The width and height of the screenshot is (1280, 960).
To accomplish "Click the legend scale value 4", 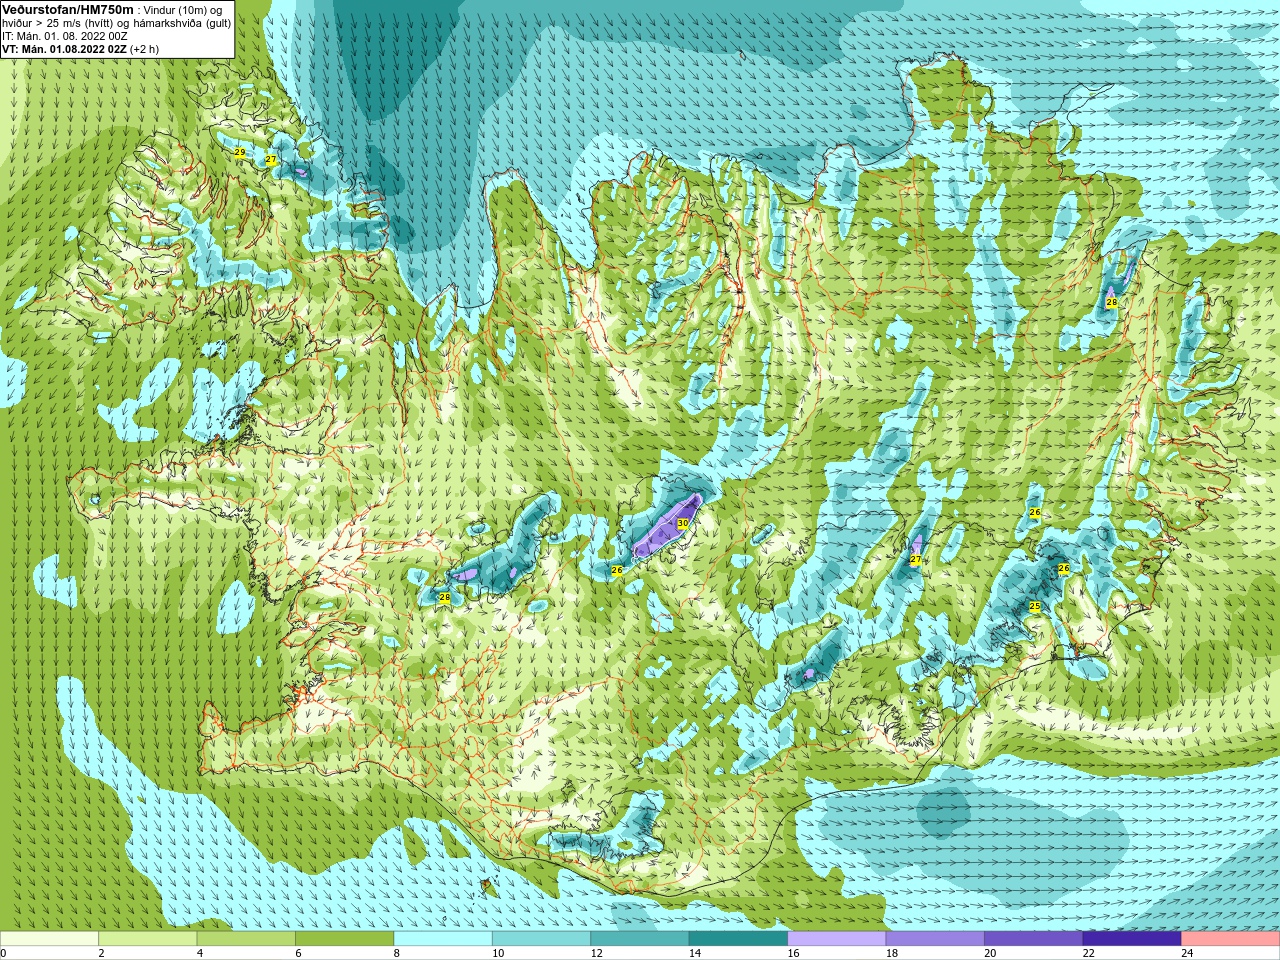I will (x=200, y=953).
